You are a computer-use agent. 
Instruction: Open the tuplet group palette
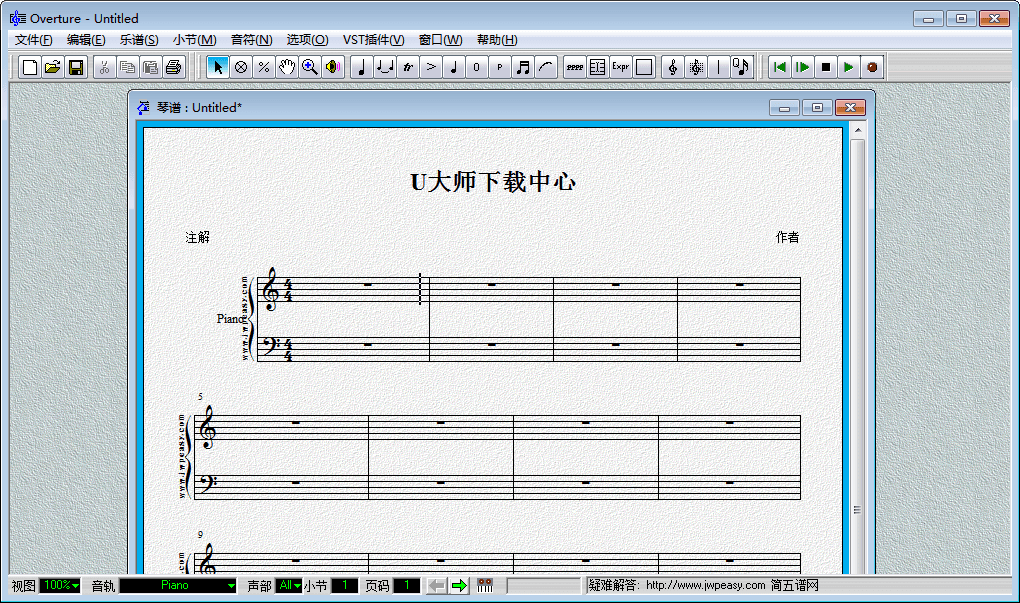(385, 67)
